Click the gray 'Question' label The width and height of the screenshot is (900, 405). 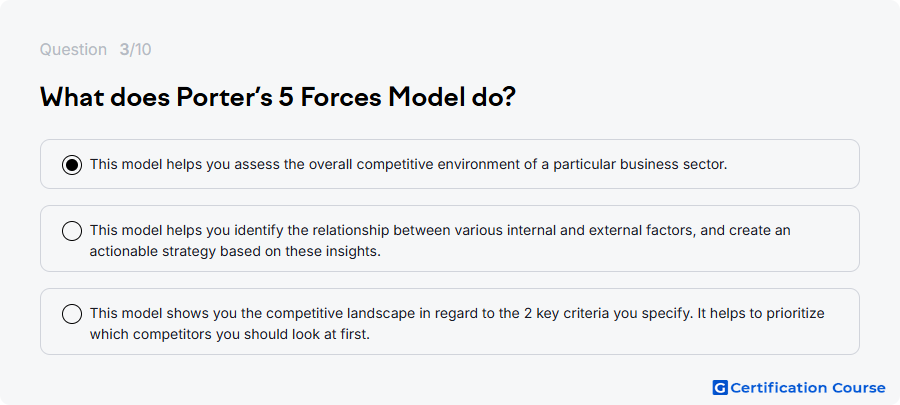pyautogui.click(x=73, y=50)
